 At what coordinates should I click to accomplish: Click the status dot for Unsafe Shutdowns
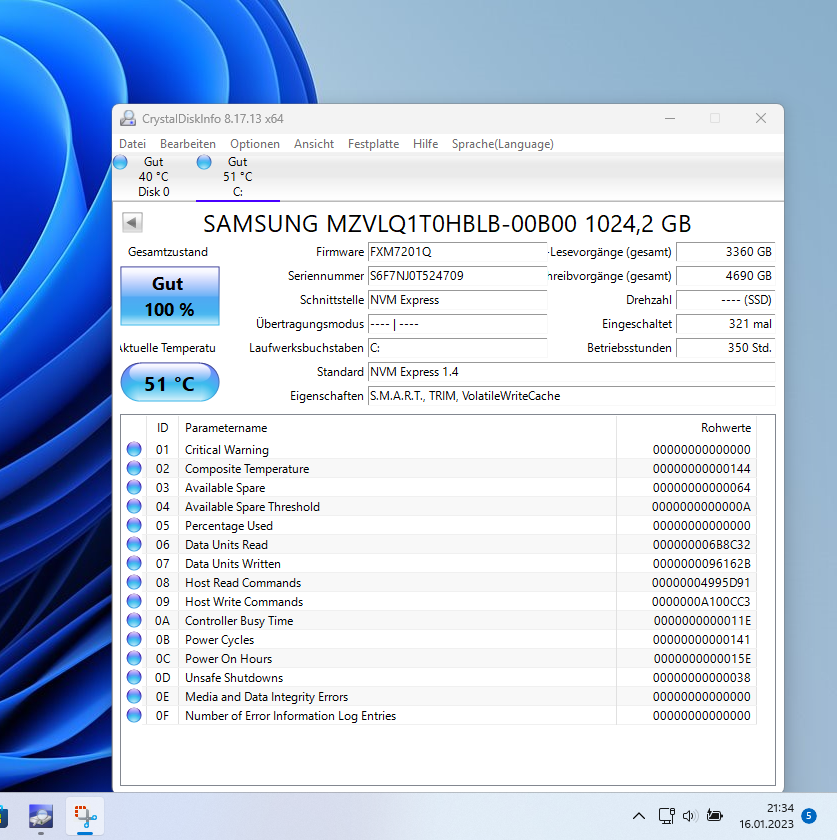coord(134,677)
